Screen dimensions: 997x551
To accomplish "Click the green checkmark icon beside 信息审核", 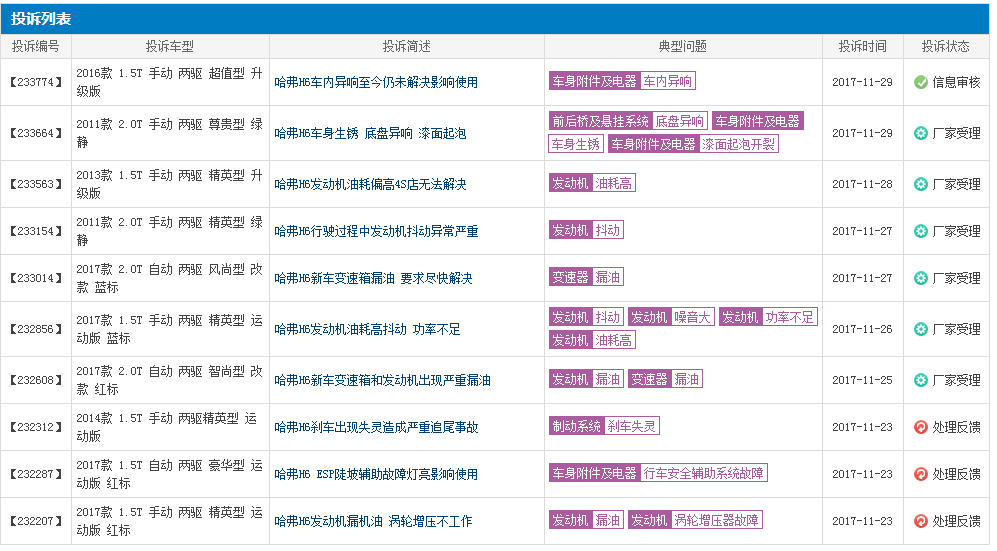I will pyautogui.click(x=921, y=82).
